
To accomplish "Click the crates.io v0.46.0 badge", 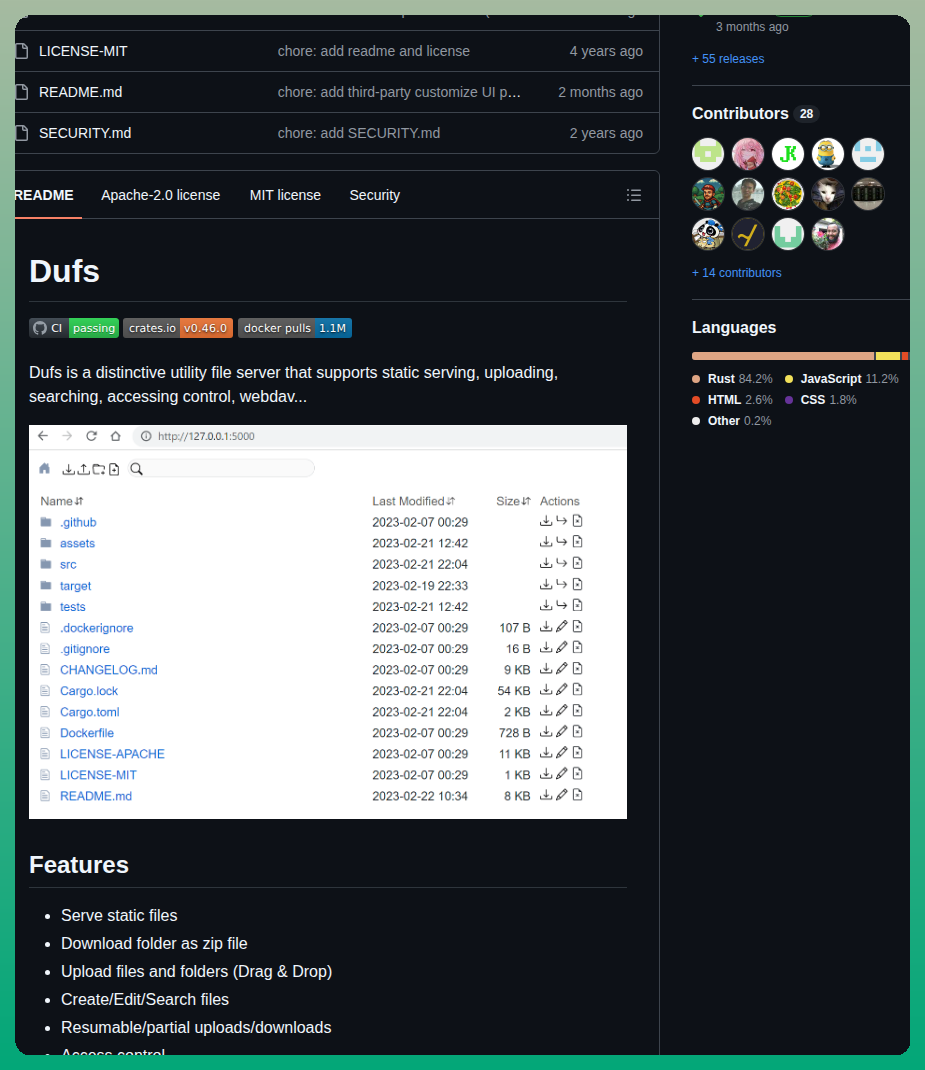I will [x=178, y=328].
